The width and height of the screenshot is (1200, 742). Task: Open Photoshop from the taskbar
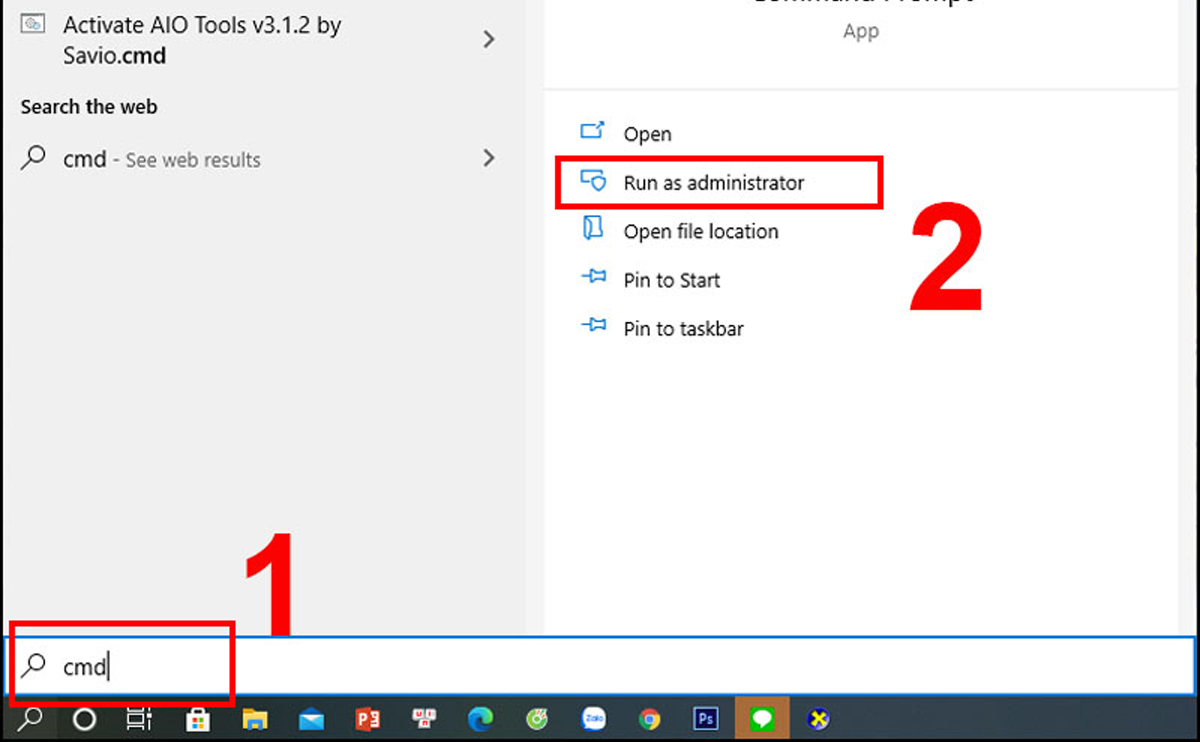point(706,719)
